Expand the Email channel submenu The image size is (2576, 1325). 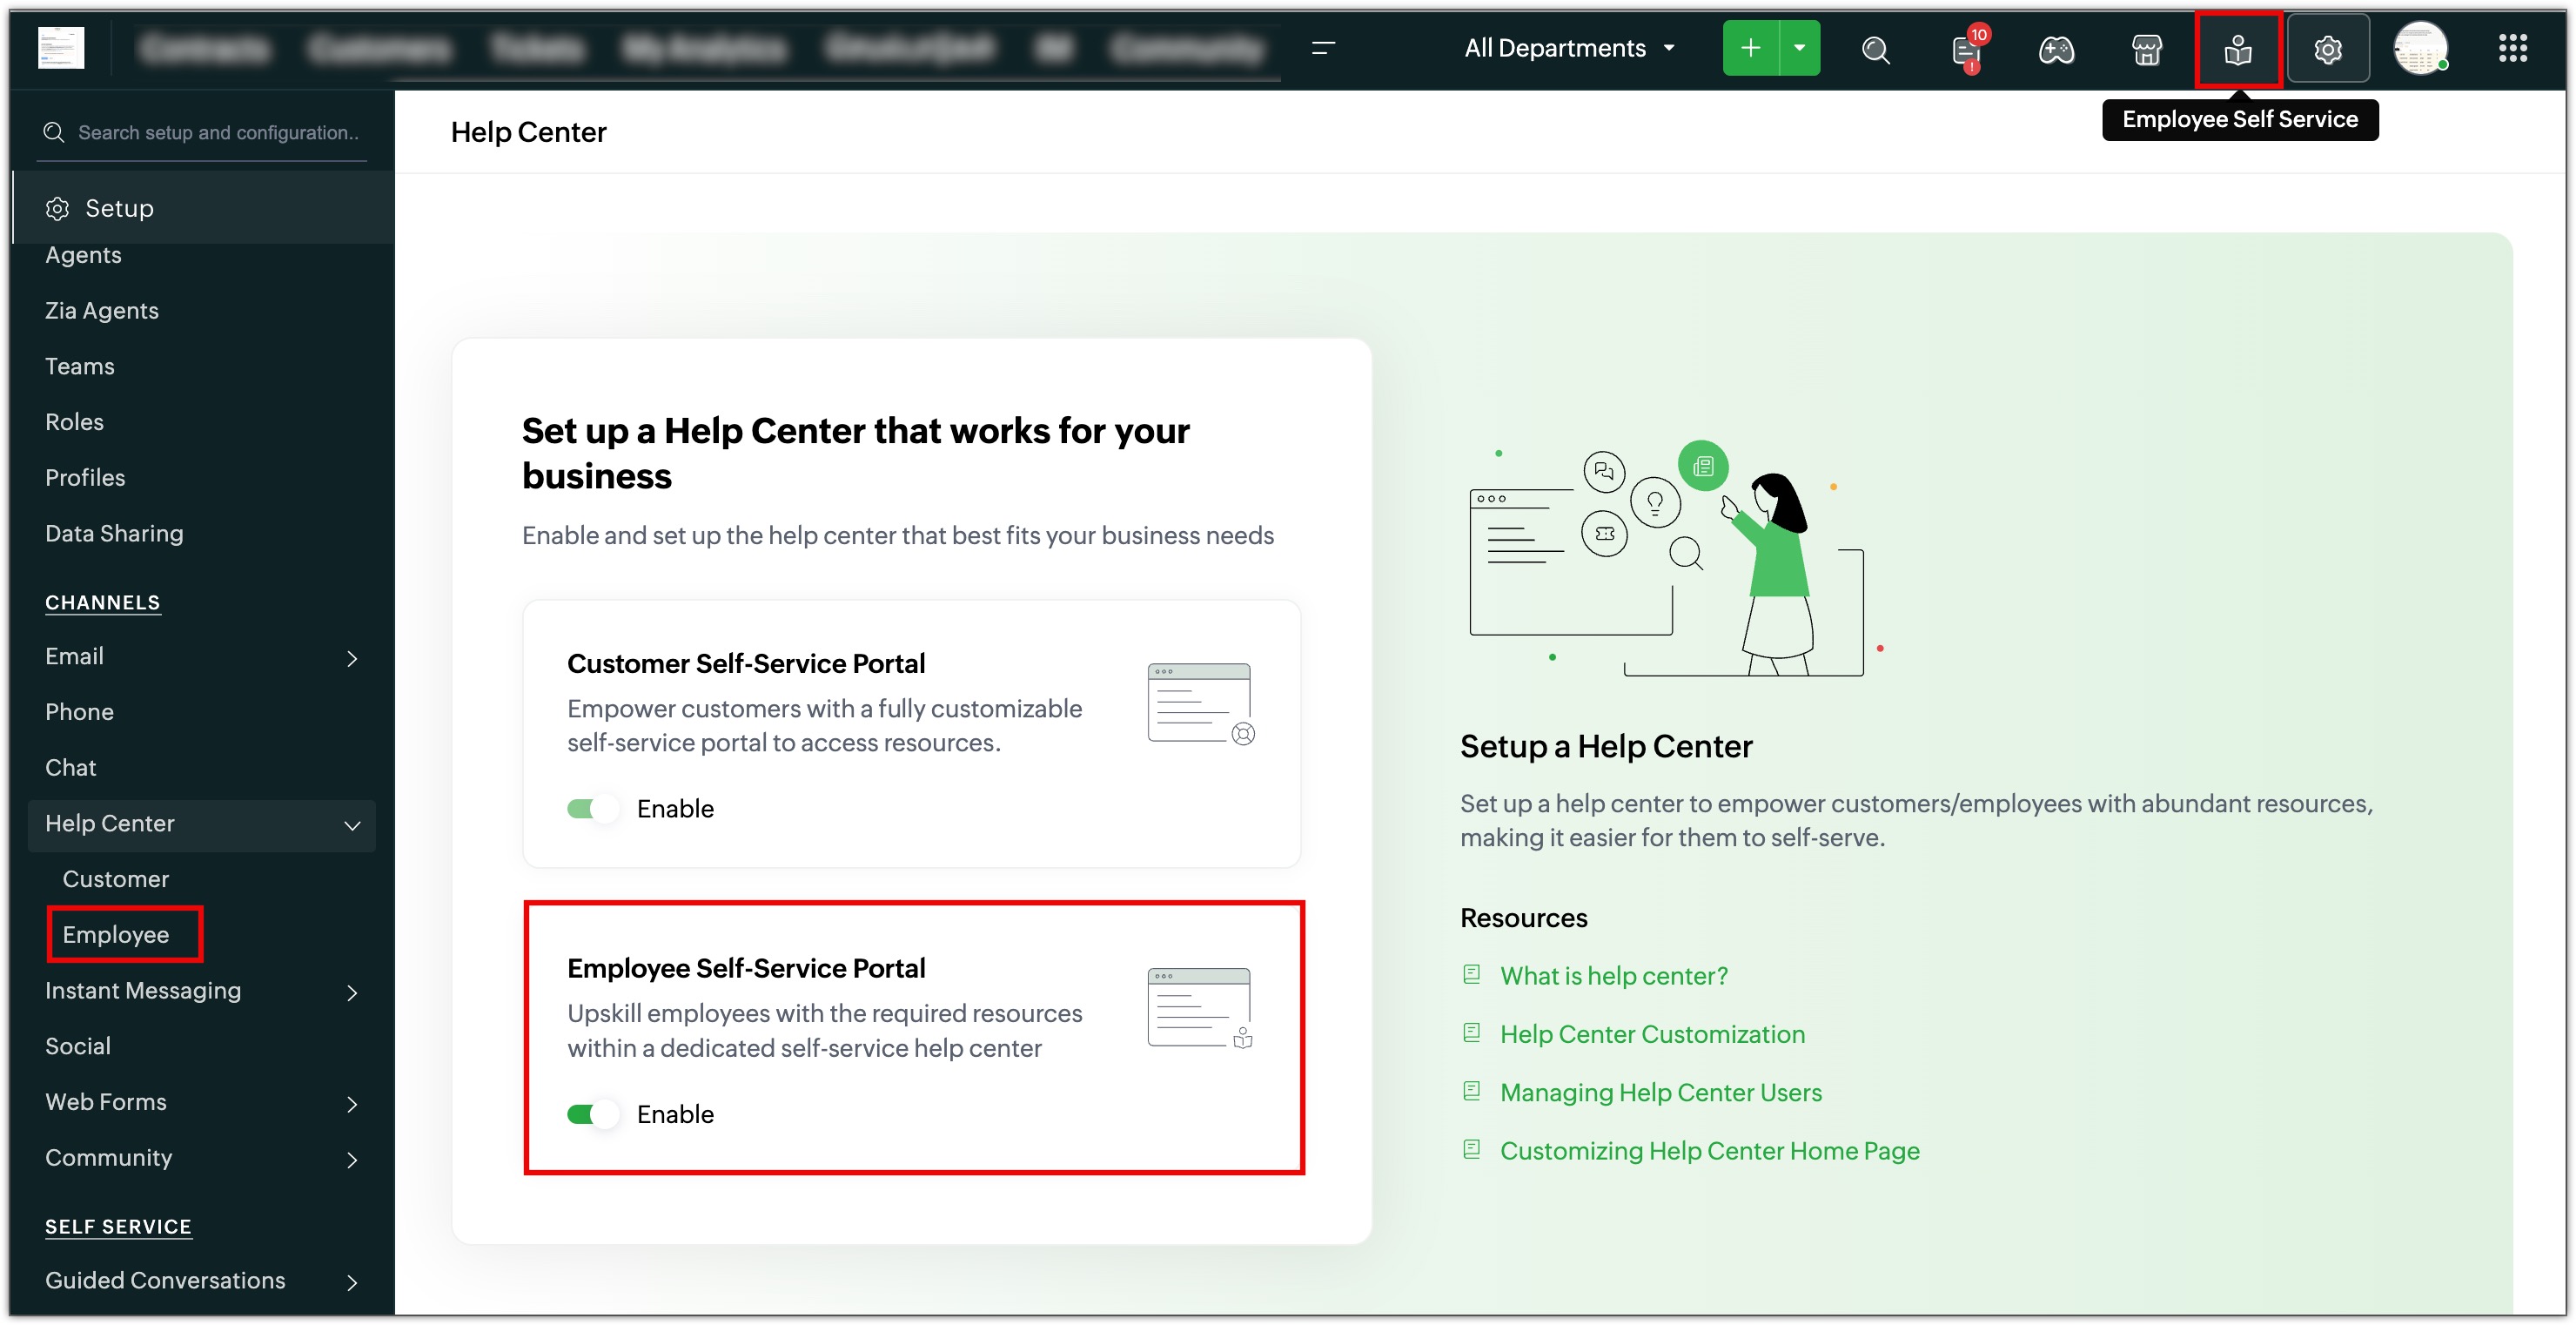coord(351,658)
